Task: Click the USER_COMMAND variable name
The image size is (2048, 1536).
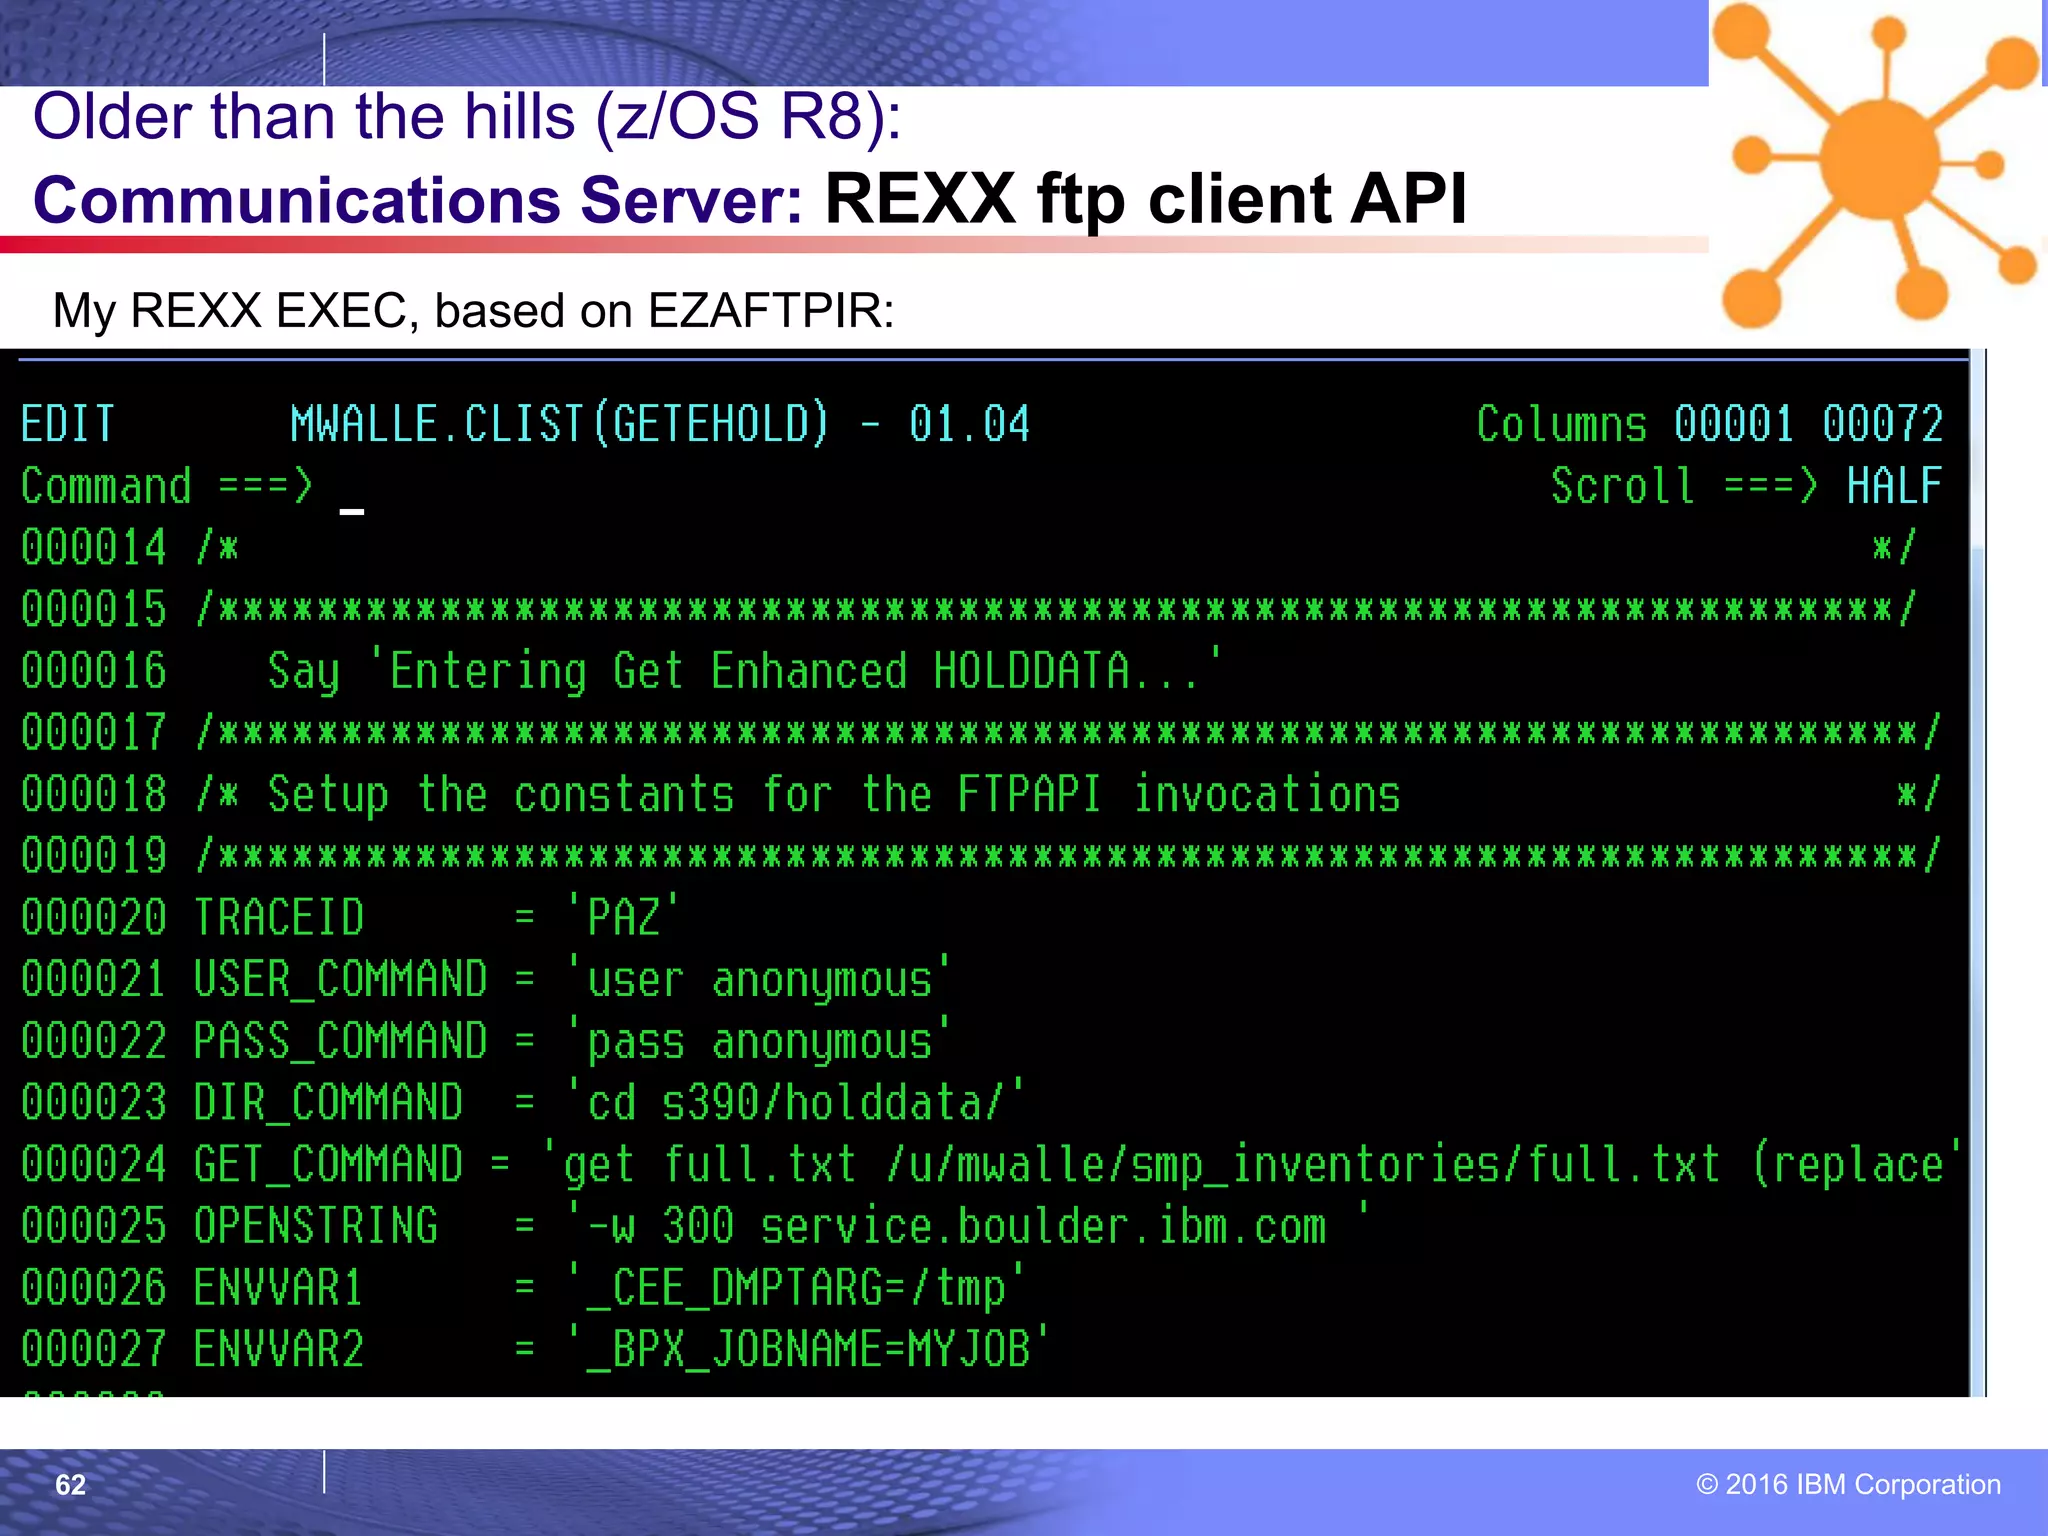Action: 341,980
